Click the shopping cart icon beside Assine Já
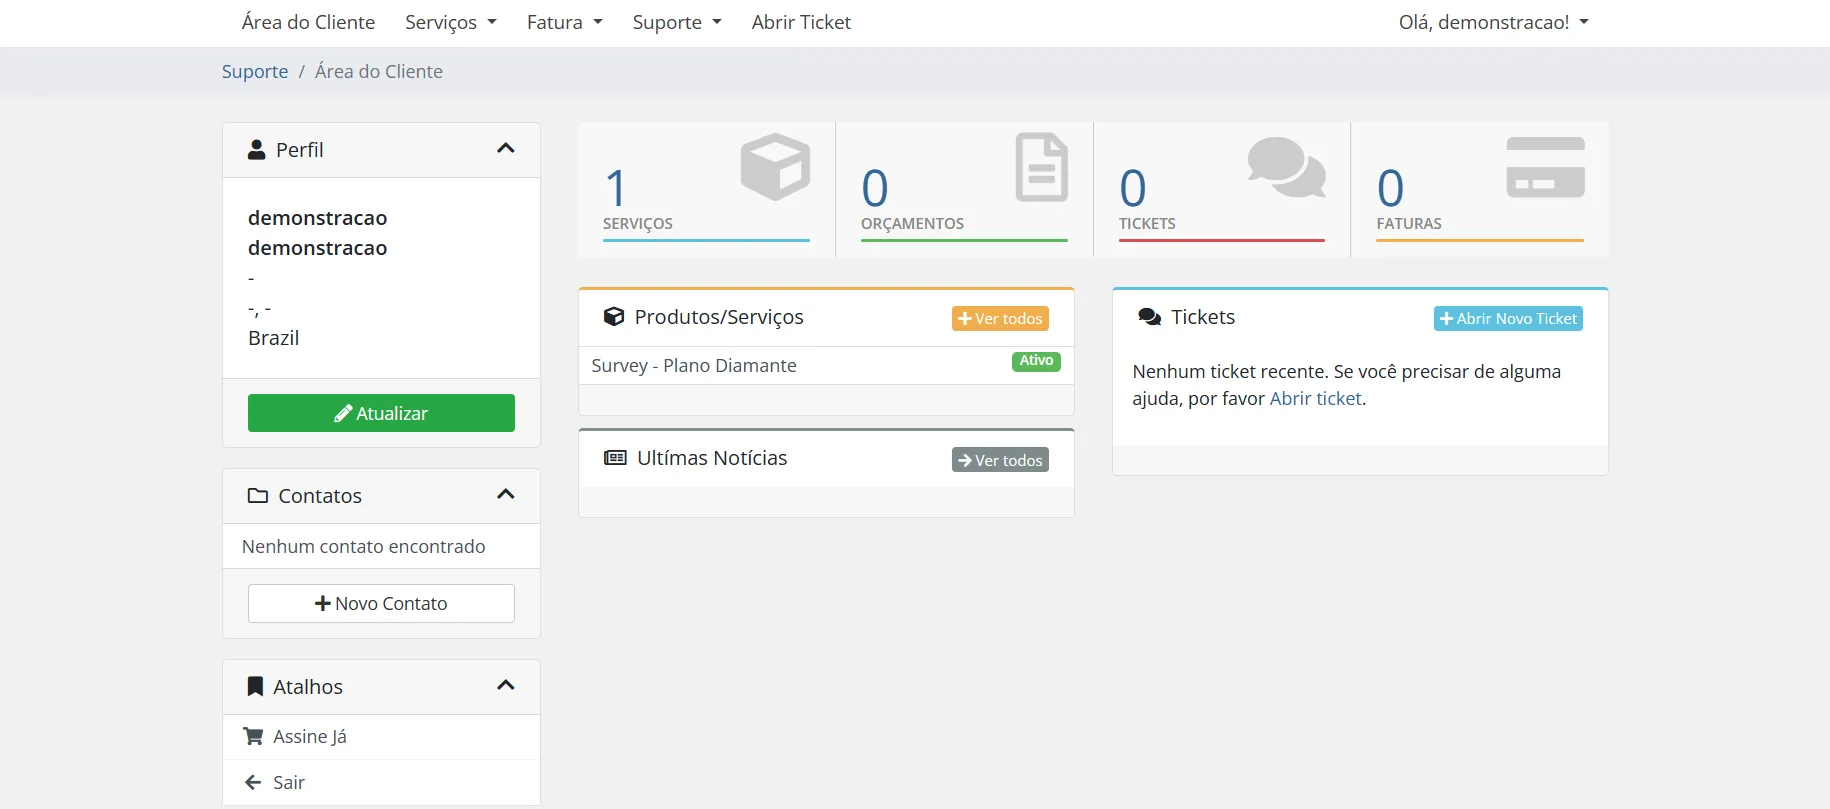This screenshot has width=1830, height=809. (x=253, y=737)
